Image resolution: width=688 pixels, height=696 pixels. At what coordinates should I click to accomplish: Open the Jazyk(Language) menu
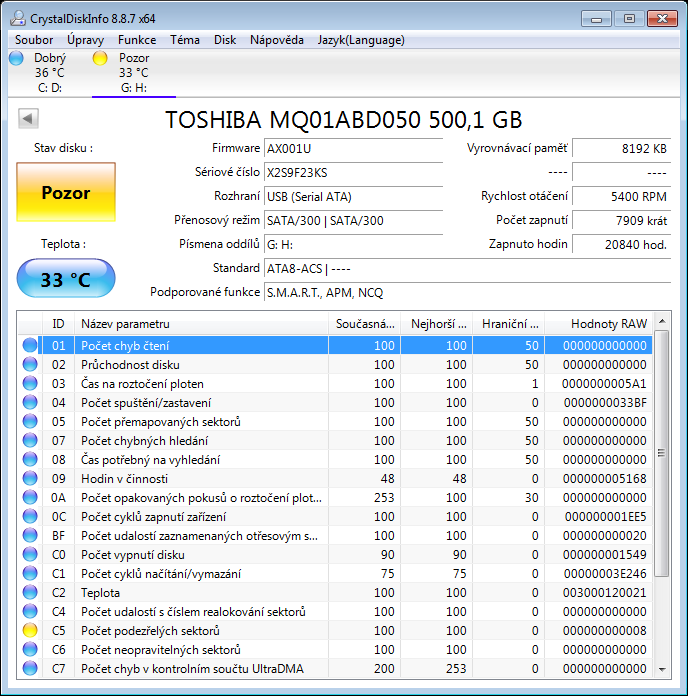(x=361, y=40)
